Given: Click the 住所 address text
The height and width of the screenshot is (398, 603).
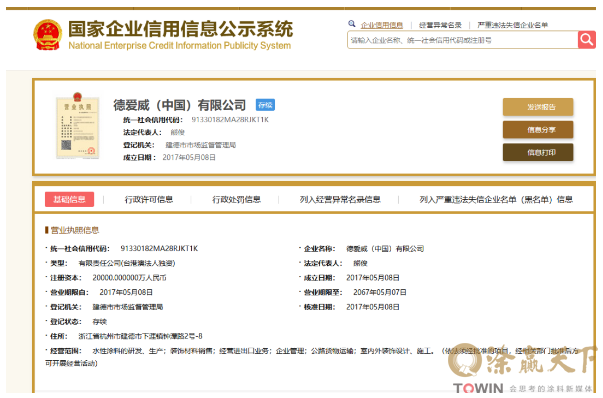Looking at the screenshot, I should [x=140, y=336].
